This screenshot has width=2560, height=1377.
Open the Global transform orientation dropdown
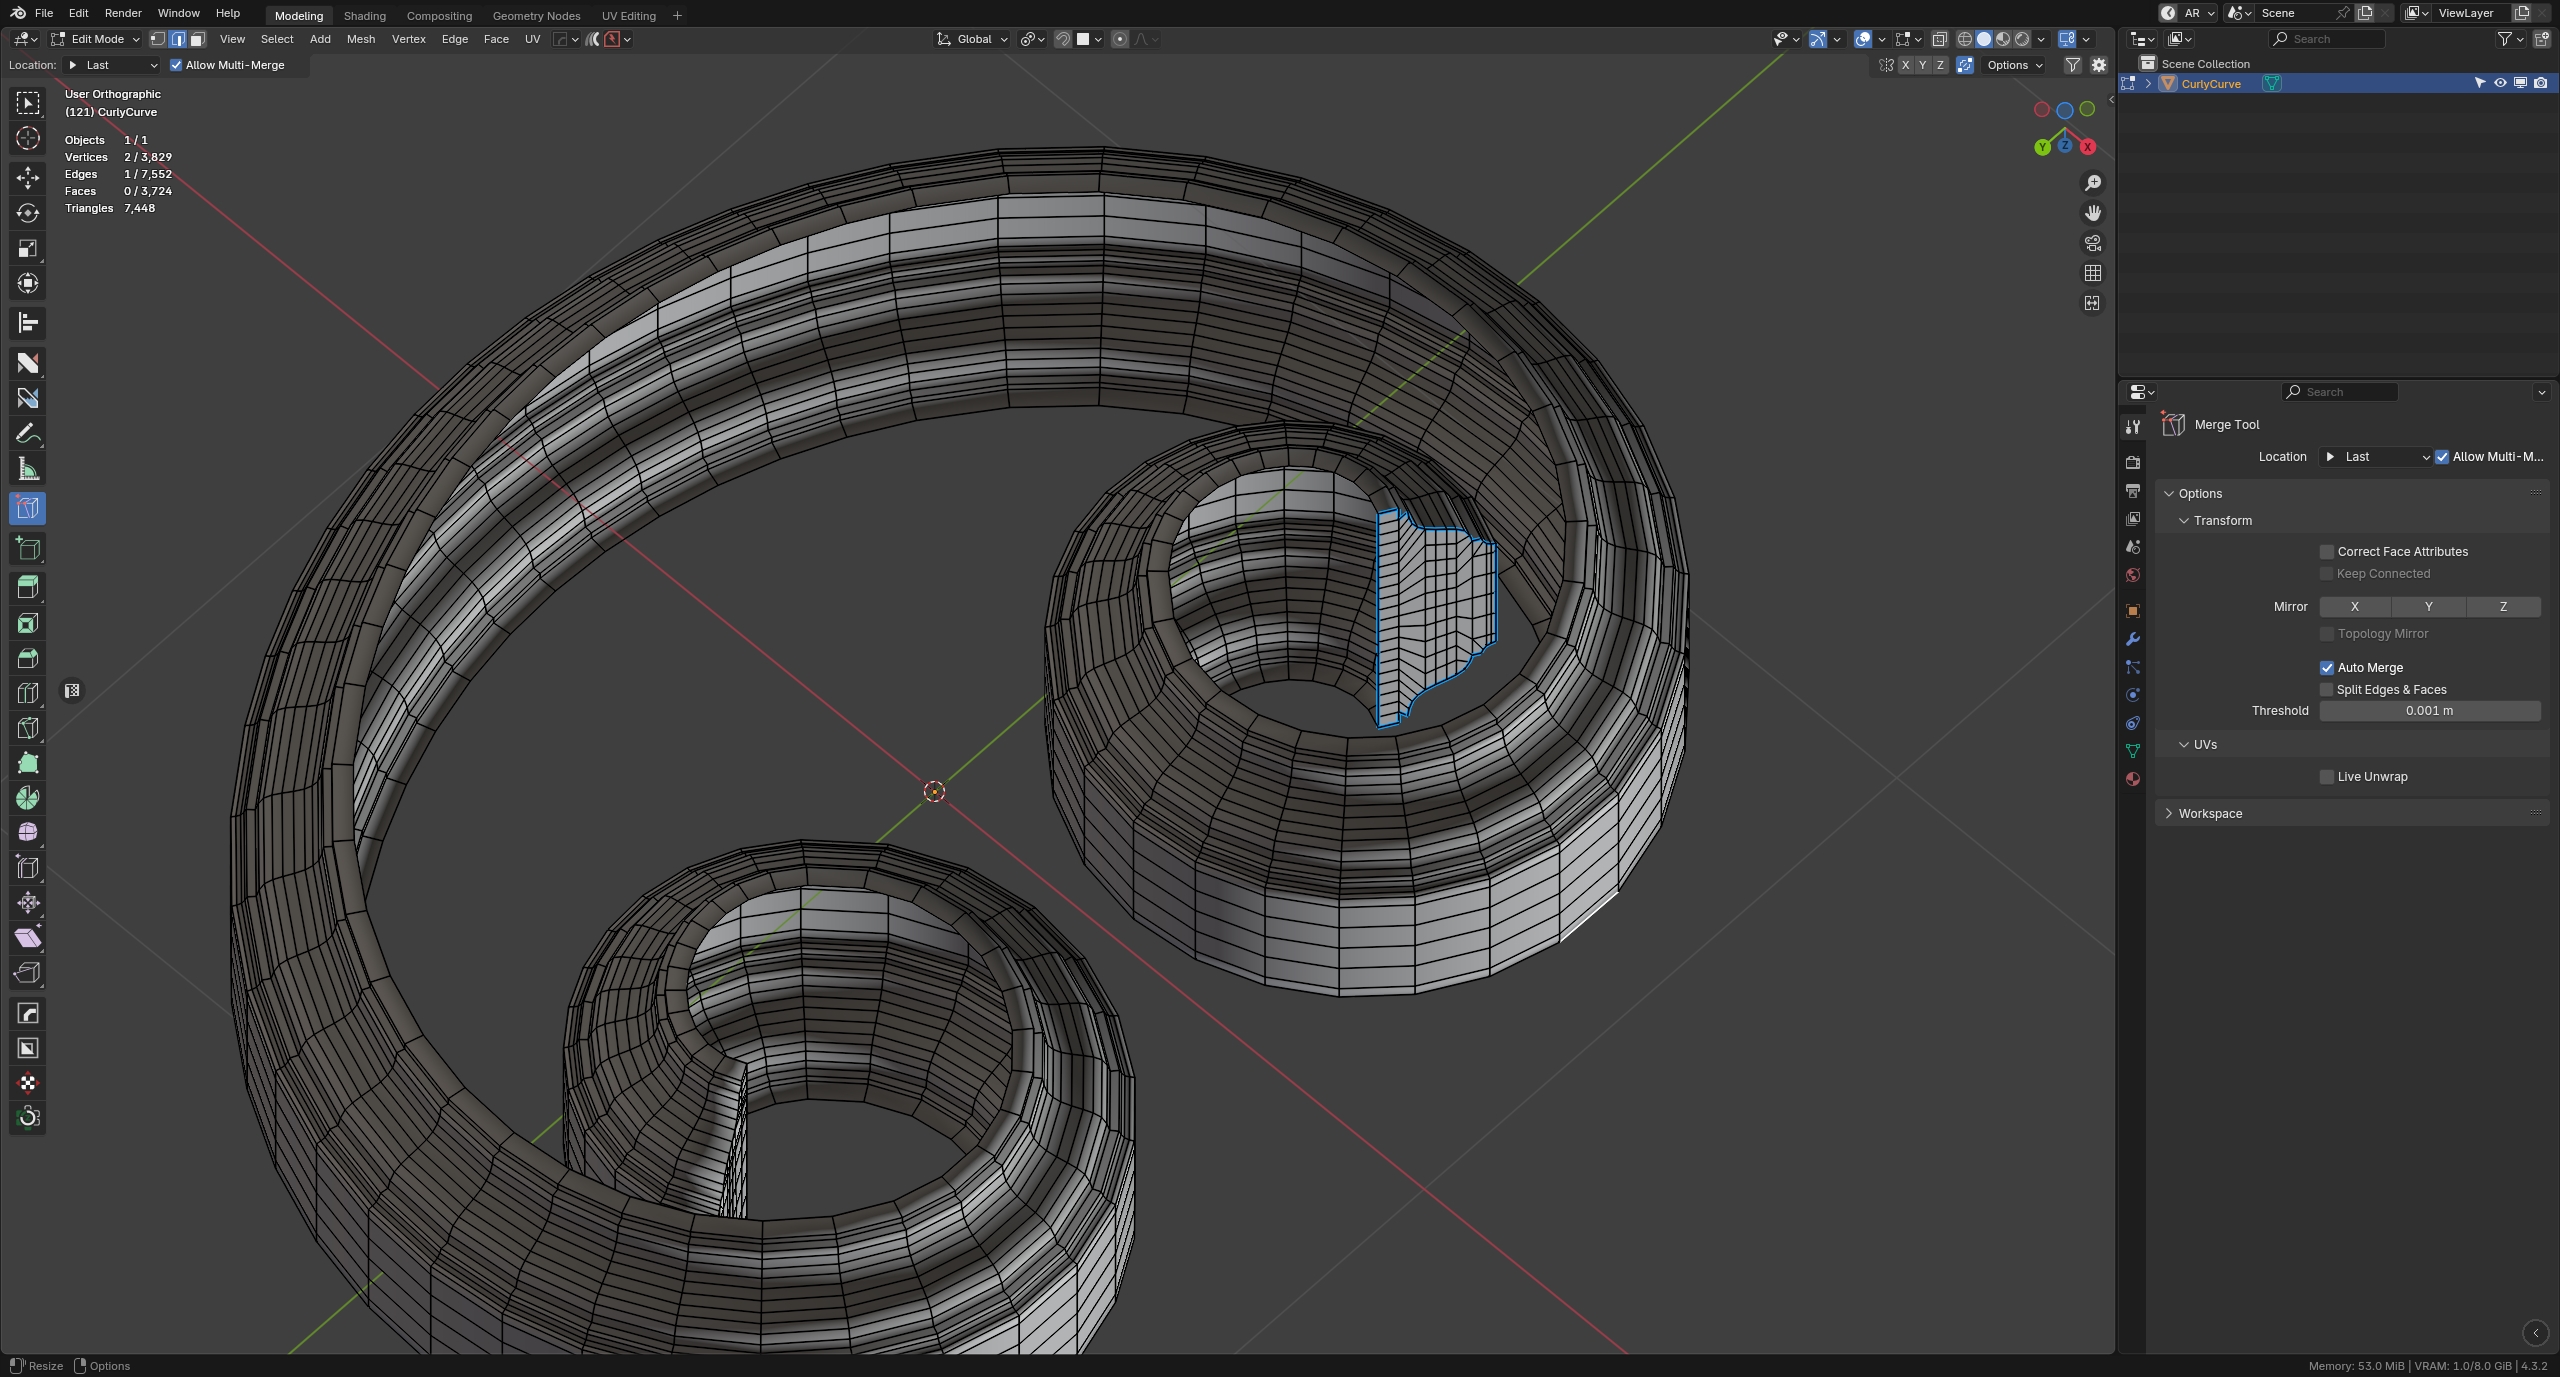point(972,39)
